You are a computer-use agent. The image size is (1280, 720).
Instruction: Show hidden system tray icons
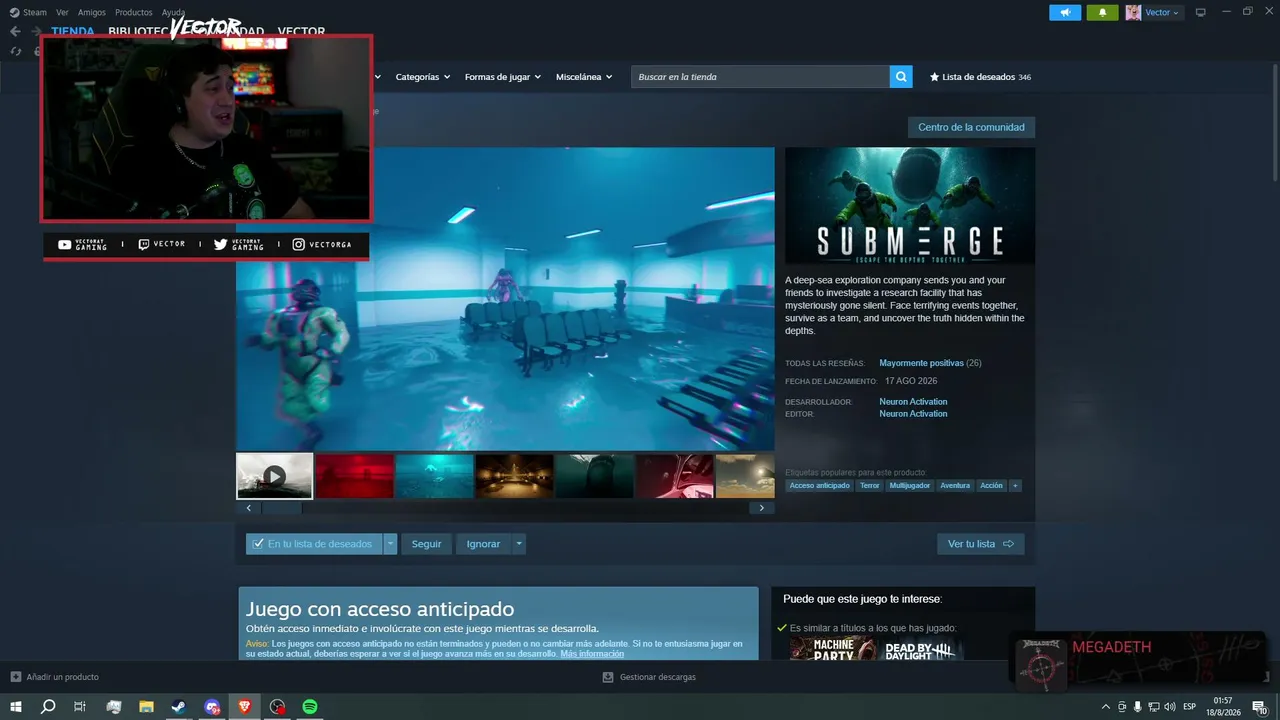(1105, 707)
